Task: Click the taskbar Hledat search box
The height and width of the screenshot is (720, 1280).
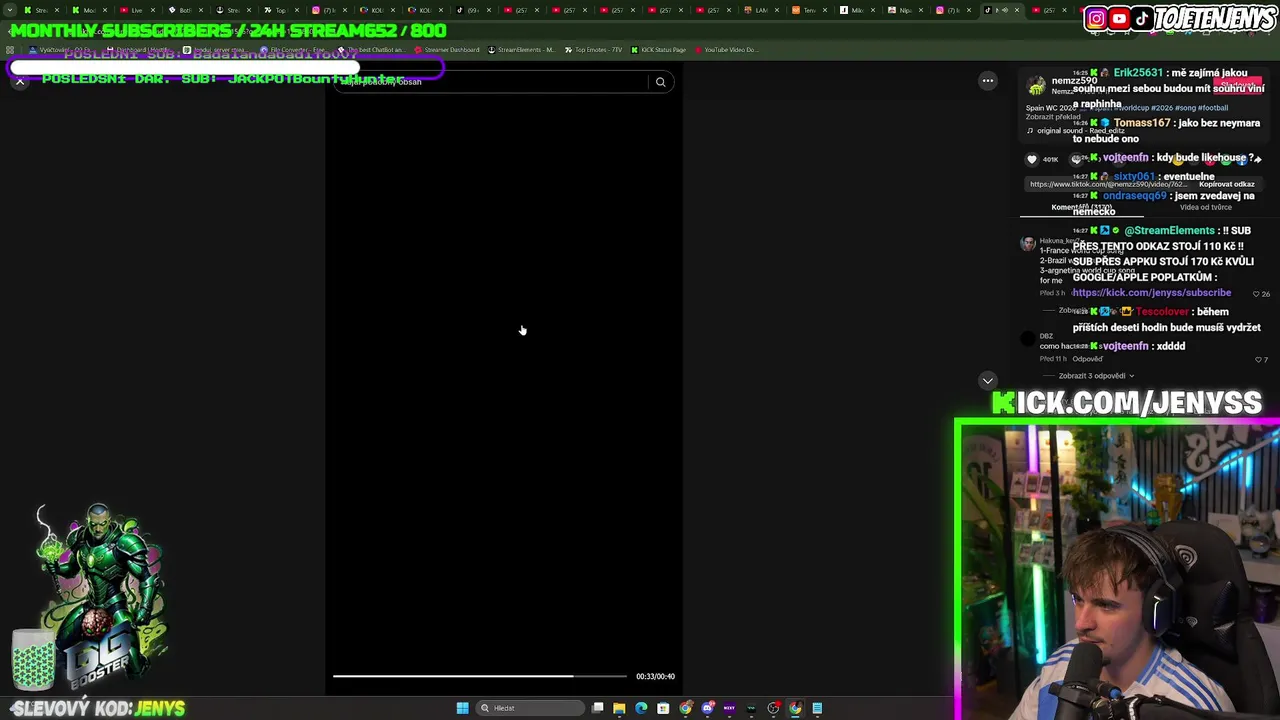Action: [x=530, y=708]
